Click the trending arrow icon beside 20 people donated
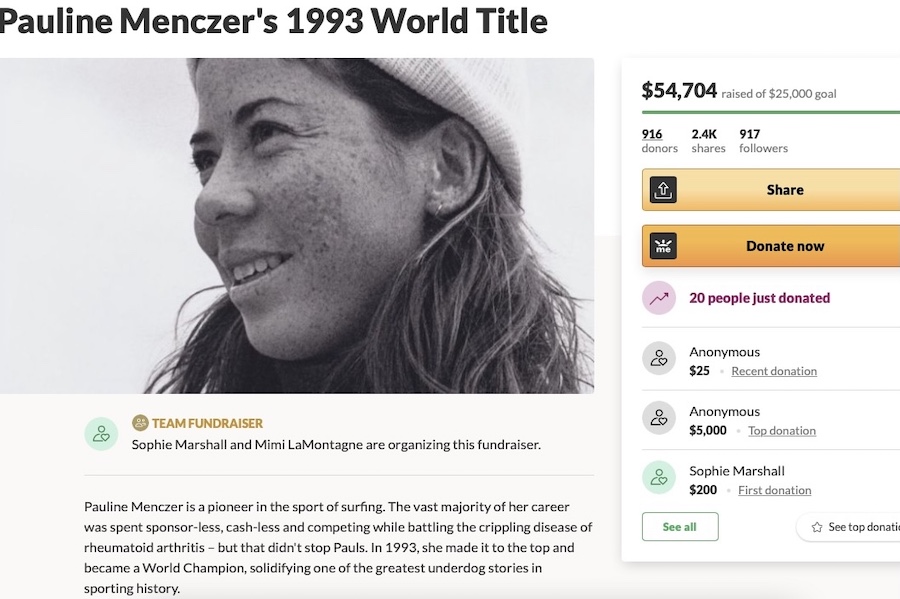900x599 pixels. (658, 298)
